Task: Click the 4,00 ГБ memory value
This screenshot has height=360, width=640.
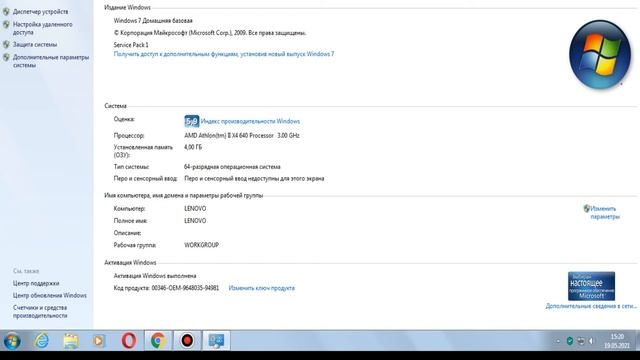Action: [x=193, y=147]
